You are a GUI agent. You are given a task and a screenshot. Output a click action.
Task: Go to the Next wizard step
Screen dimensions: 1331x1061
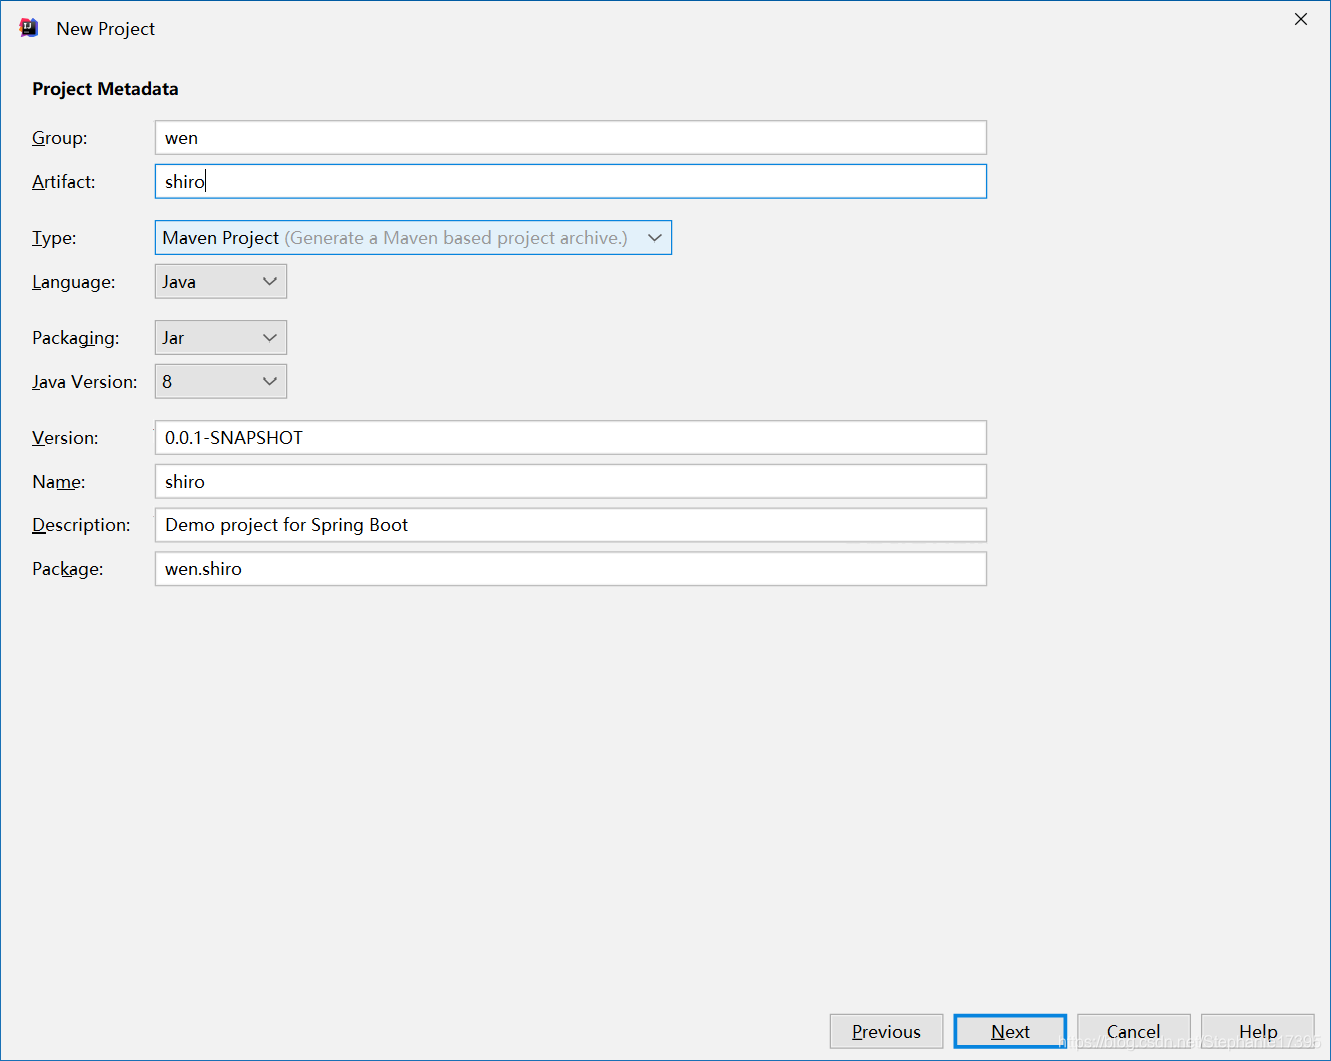[x=1010, y=1031]
